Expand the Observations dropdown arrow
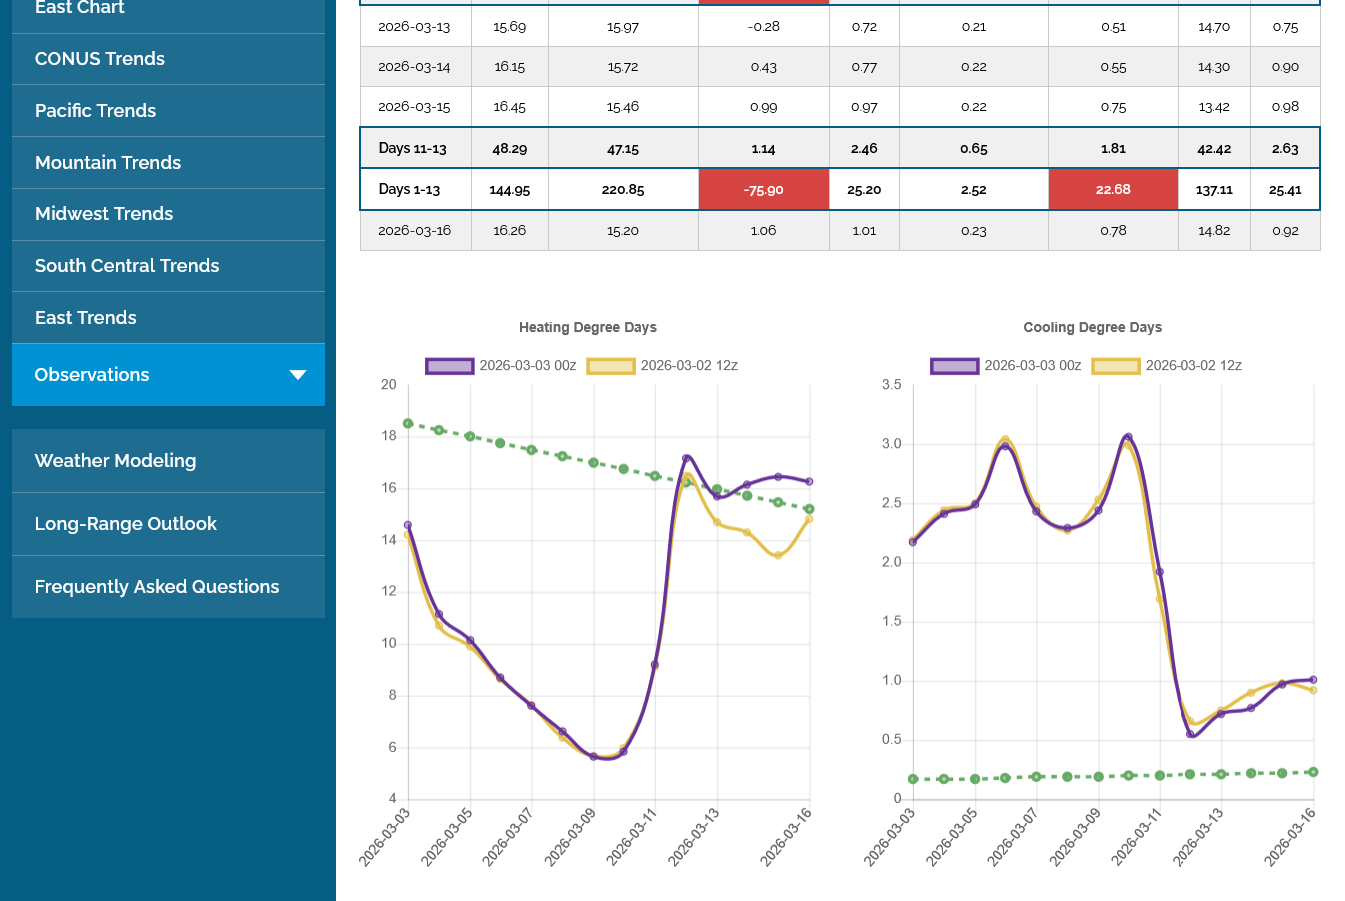The image size is (1345, 901). tap(297, 375)
